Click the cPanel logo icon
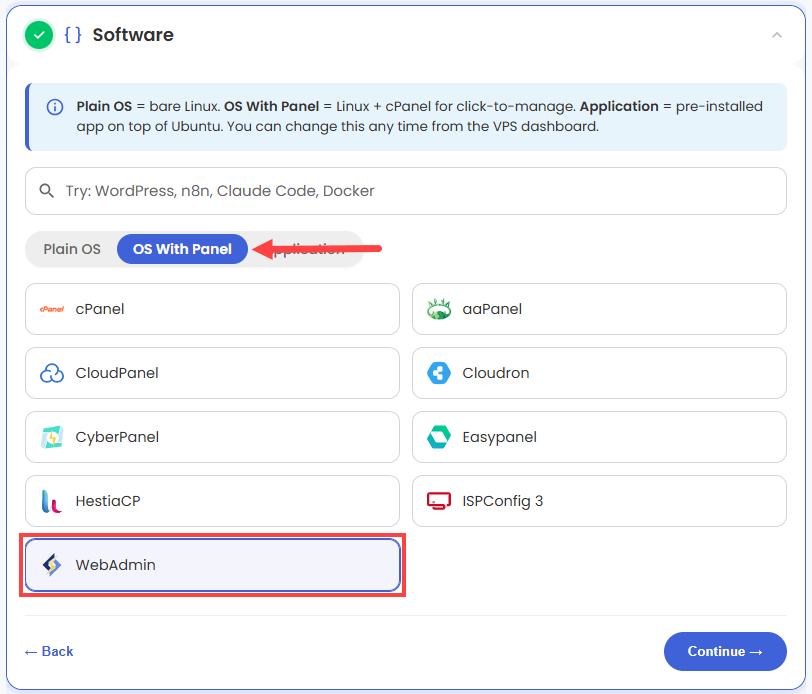 coord(52,309)
